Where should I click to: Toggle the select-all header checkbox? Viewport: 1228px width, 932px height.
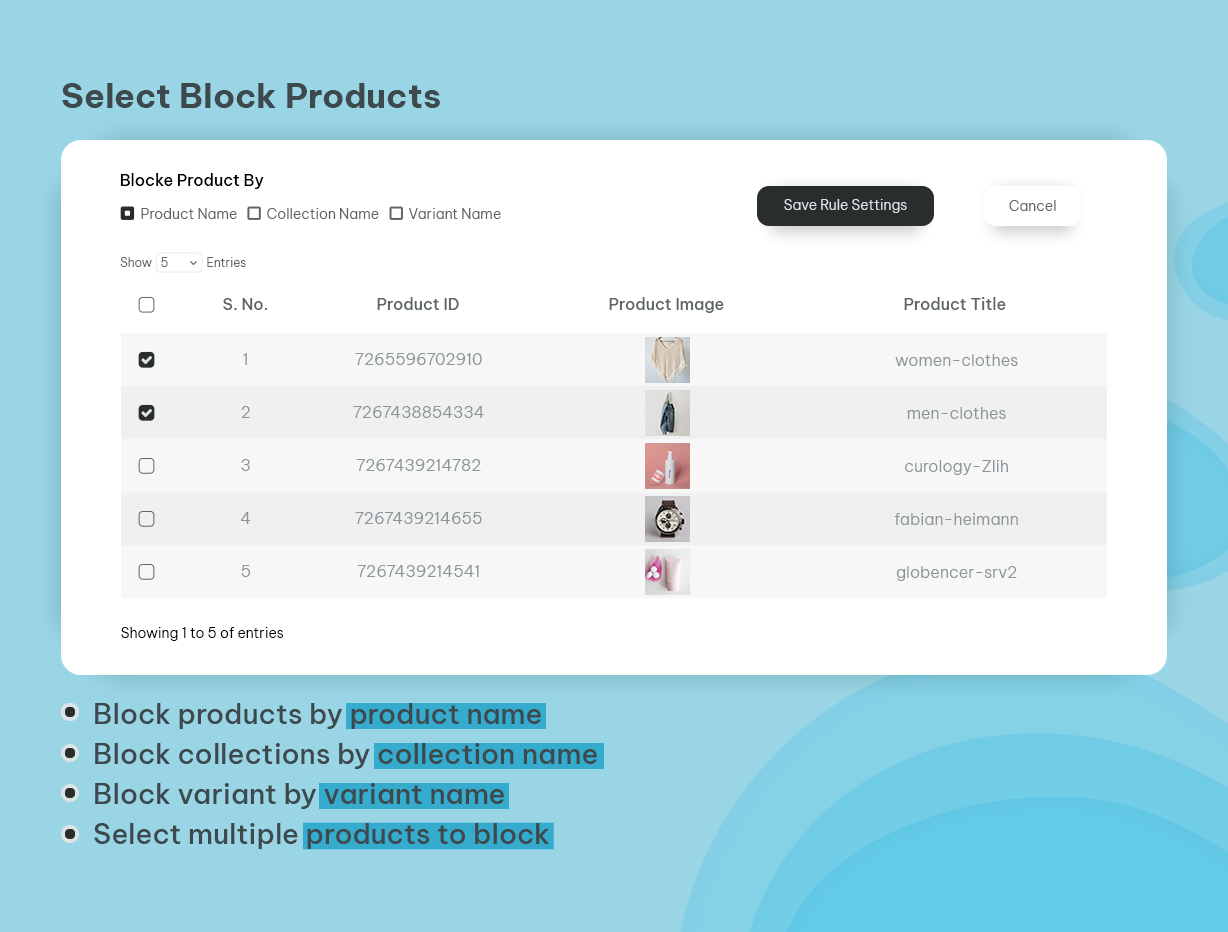coord(146,305)
